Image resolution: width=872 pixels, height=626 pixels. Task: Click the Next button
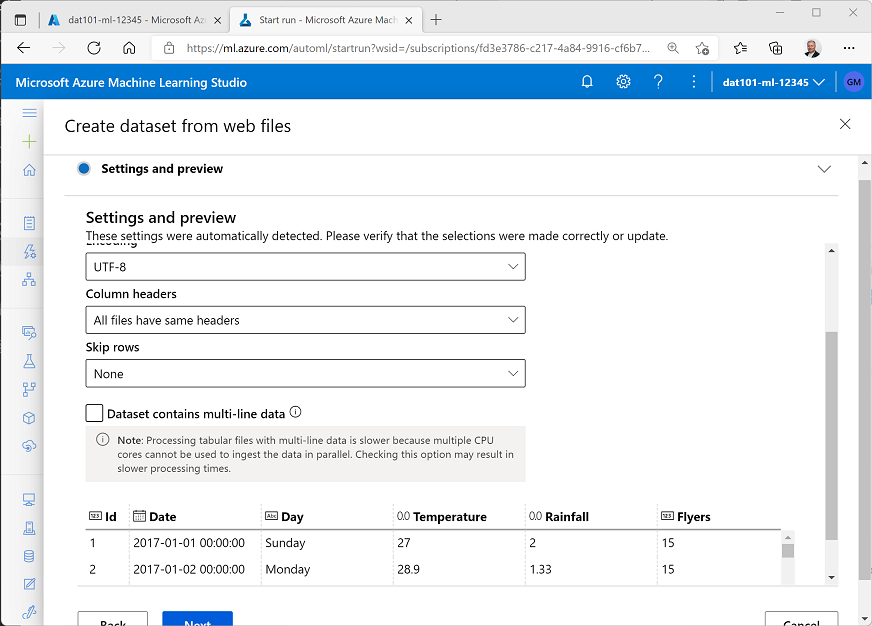[x=197, y=619]
